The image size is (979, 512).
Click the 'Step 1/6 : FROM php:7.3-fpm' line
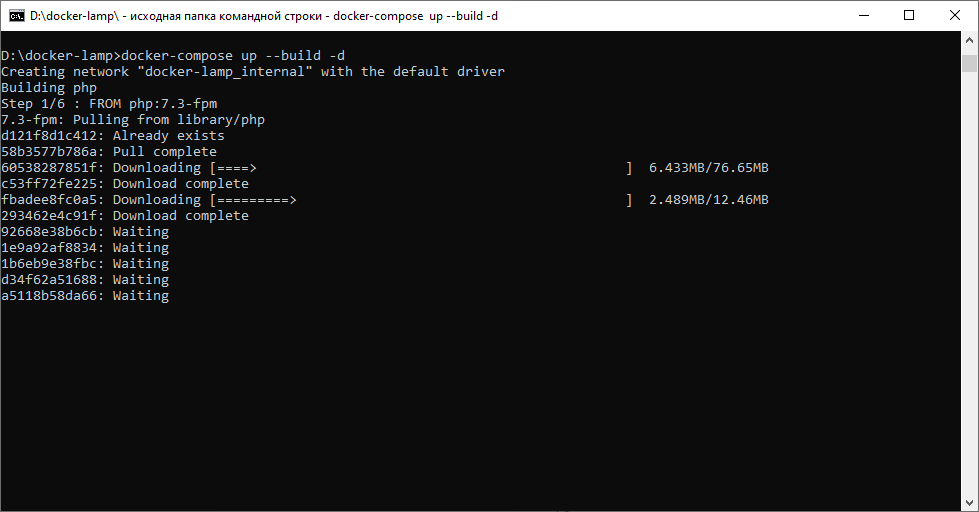click(x=109, y=104)
